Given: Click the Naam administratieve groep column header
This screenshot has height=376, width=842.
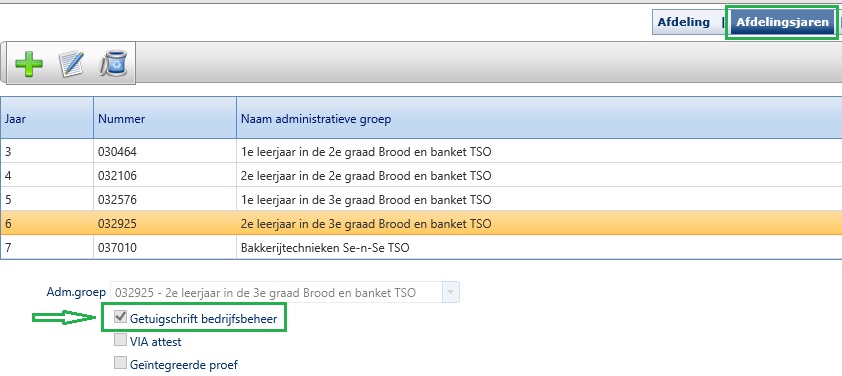Looking at the screenshot, I should point(539,119).
